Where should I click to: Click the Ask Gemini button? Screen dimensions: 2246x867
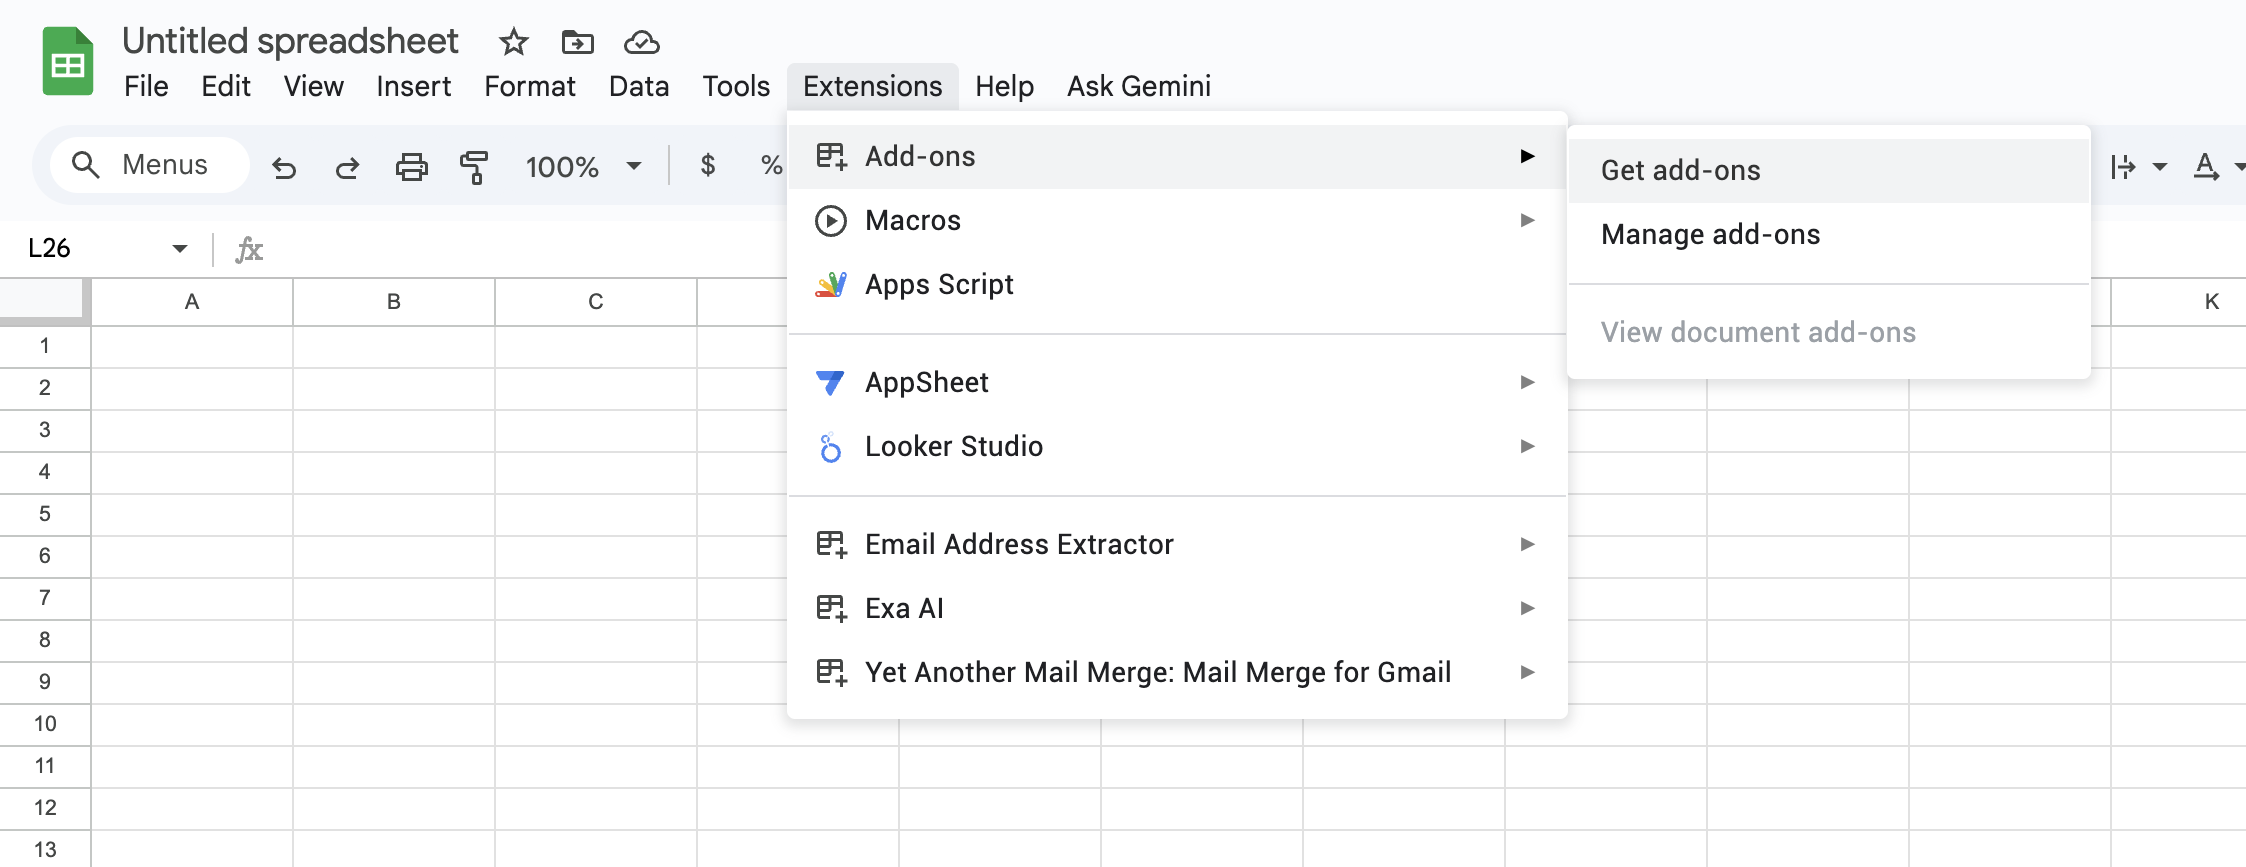tap(1138, 86)
